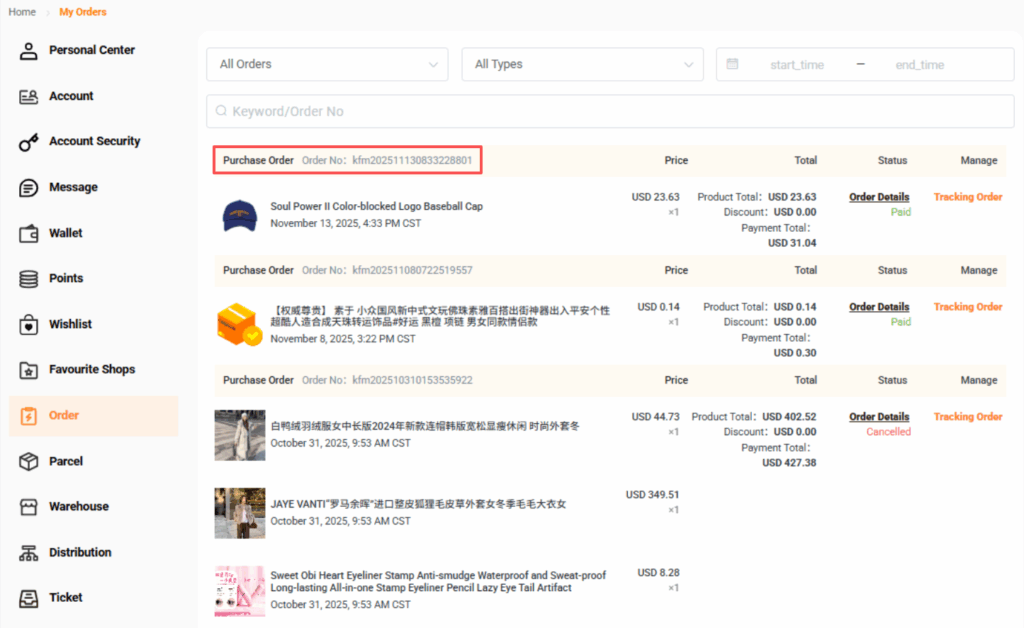
Task: Open Order Details for the baseball cap order
Action: [x=879, y=197]
